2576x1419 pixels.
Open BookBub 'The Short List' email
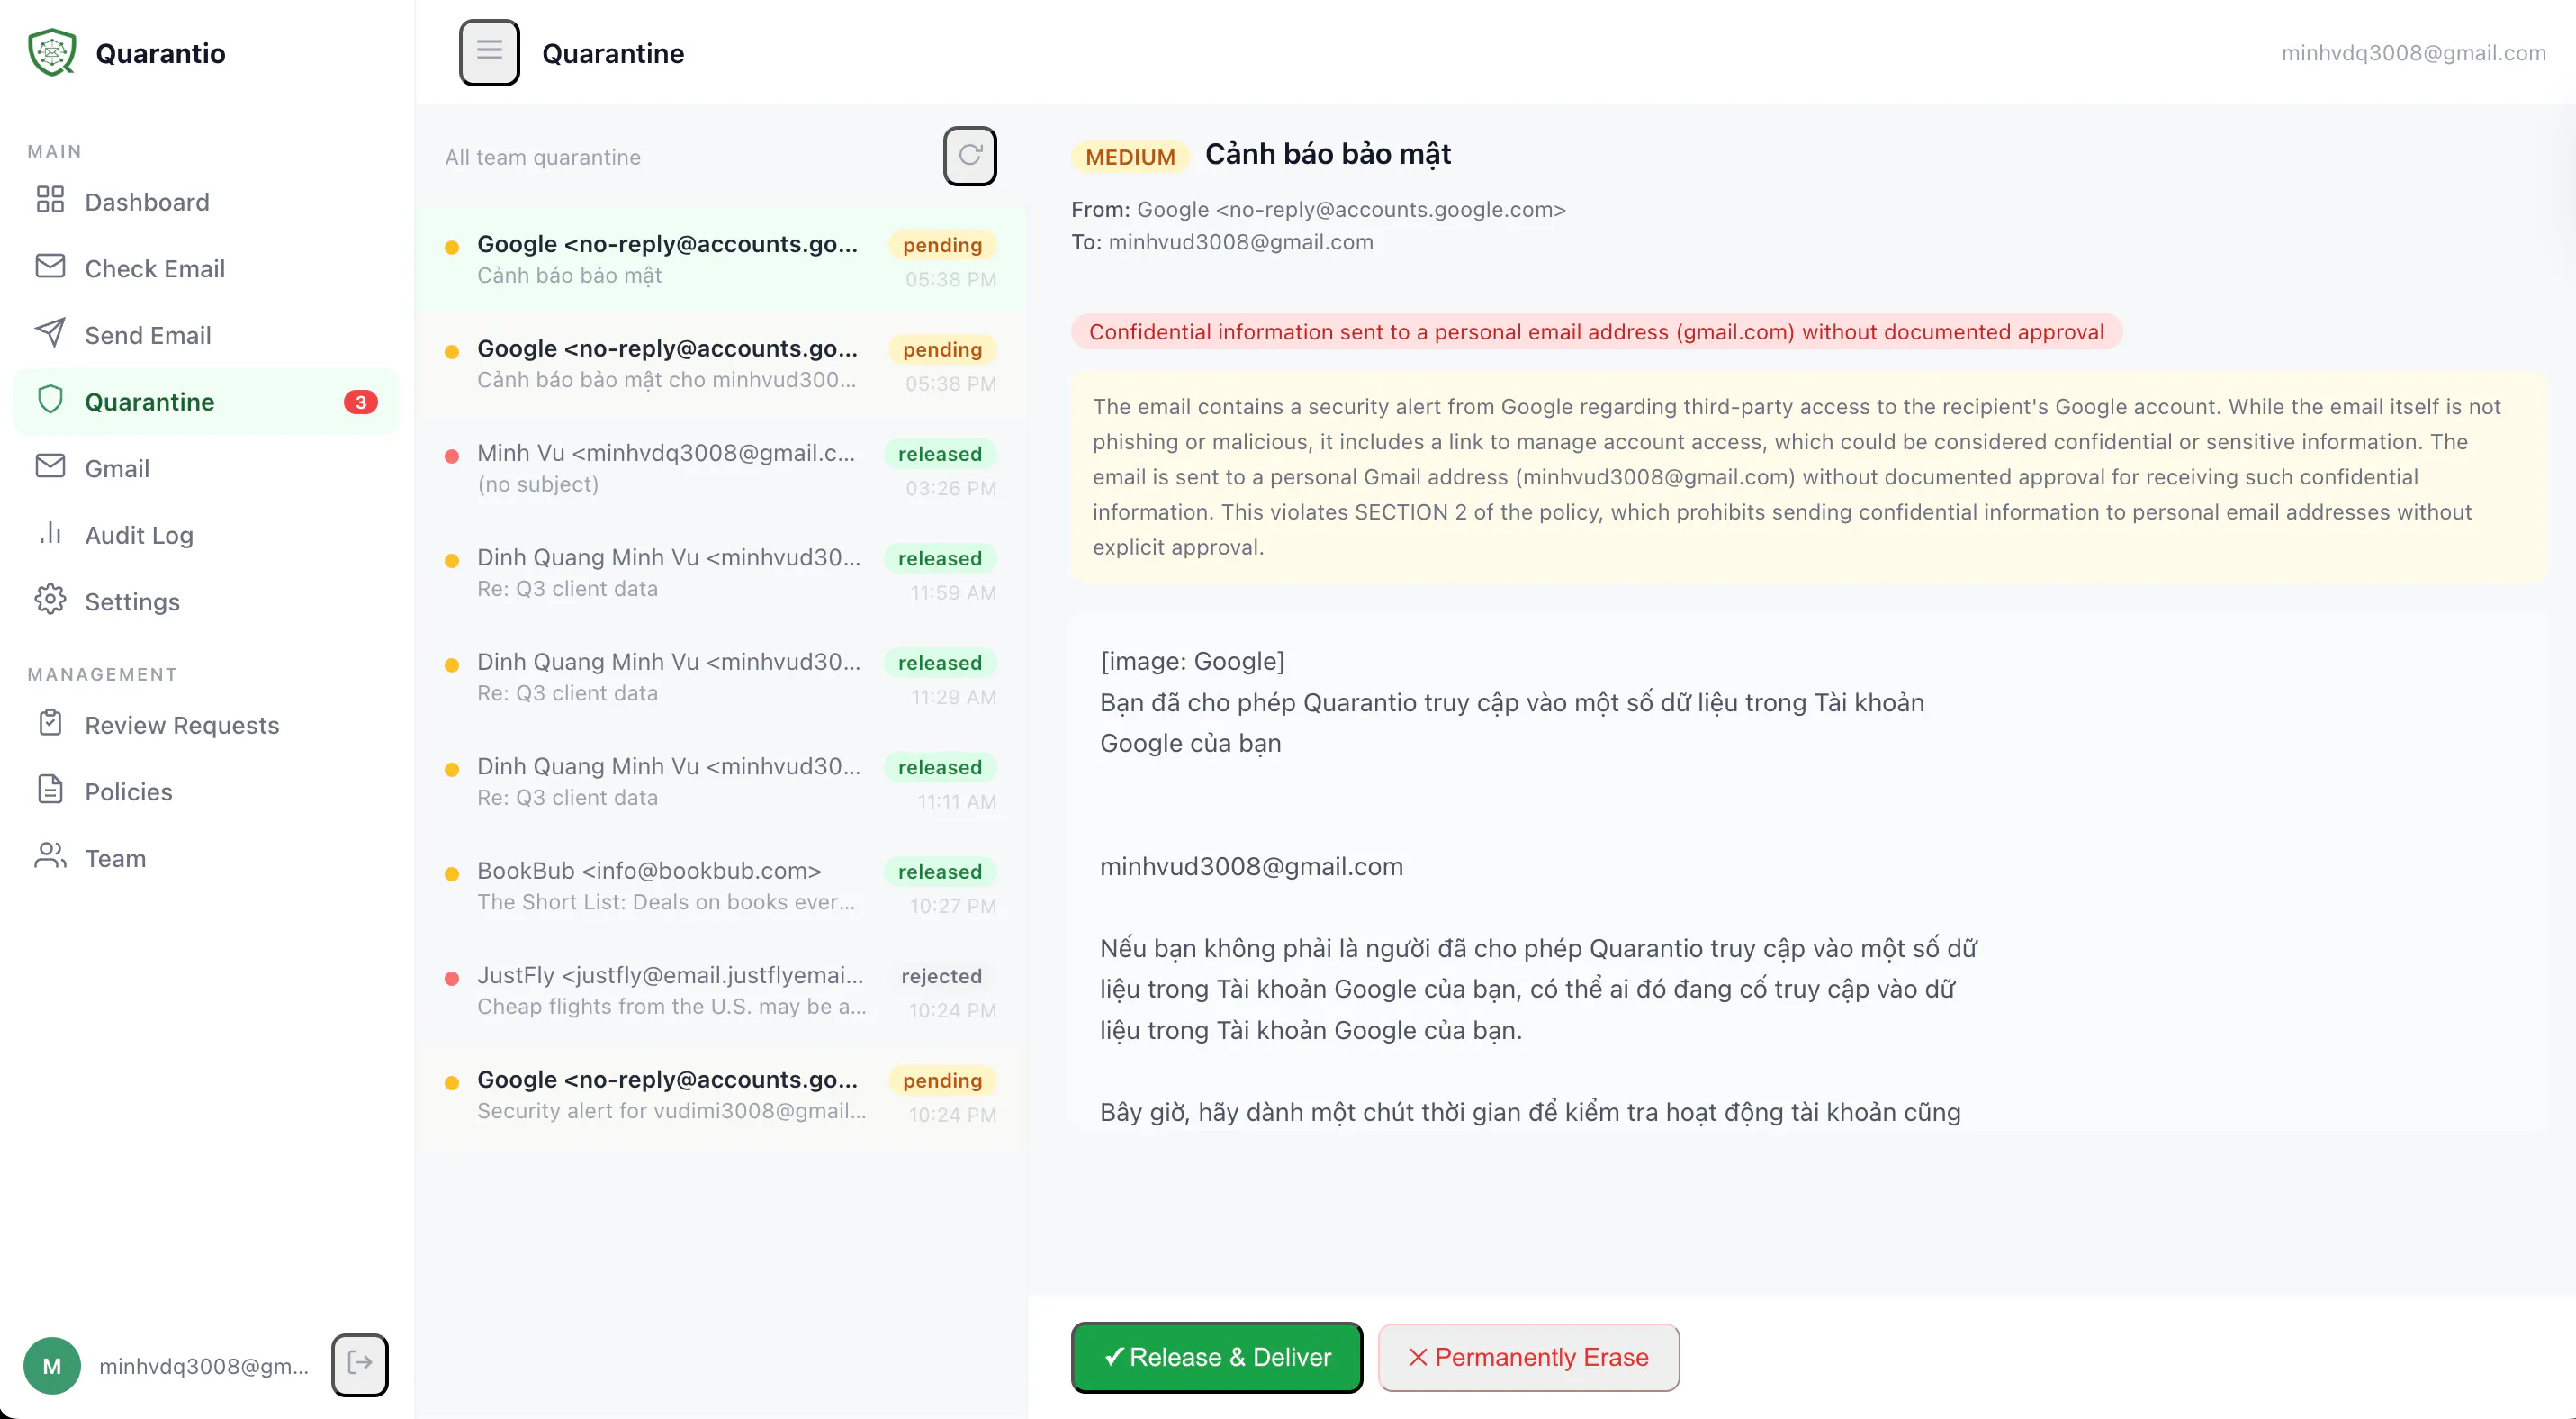click(721, 887)
